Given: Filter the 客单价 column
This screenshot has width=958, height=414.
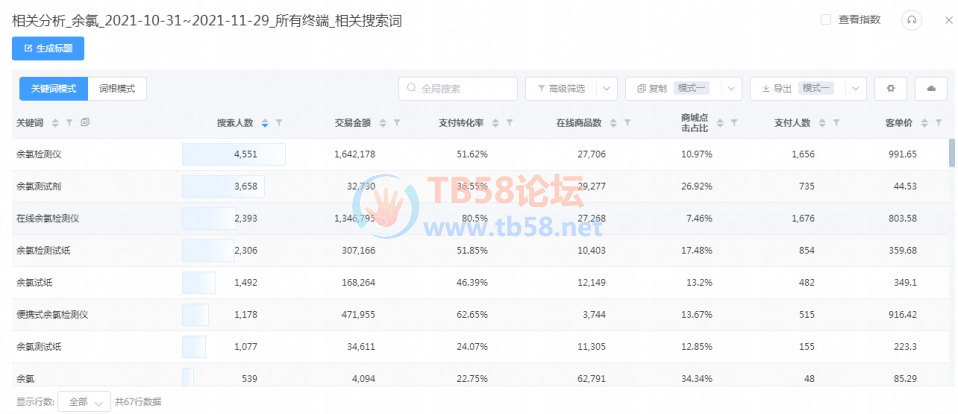Looking at the screenshot, I should click(938, 123).
